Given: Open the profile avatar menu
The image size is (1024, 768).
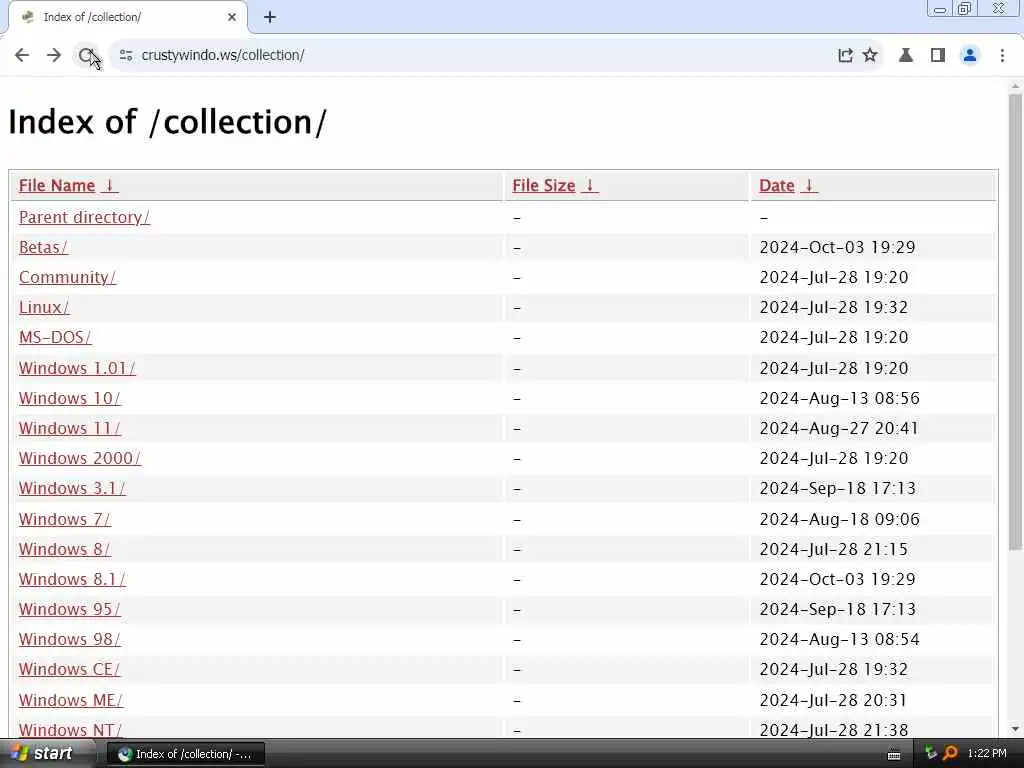Looking at the screenshot, I should click(x=970, y=56).
